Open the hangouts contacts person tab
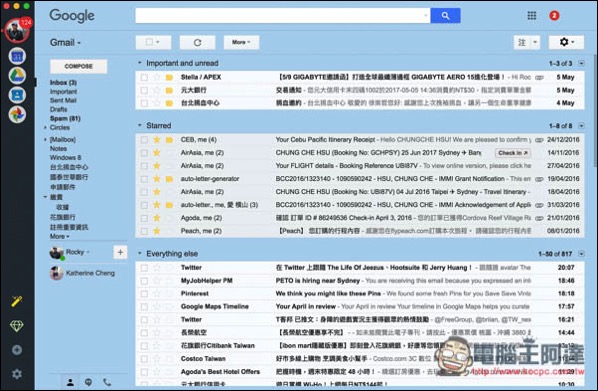The image size is (598, 391). [x=70, y=382]
